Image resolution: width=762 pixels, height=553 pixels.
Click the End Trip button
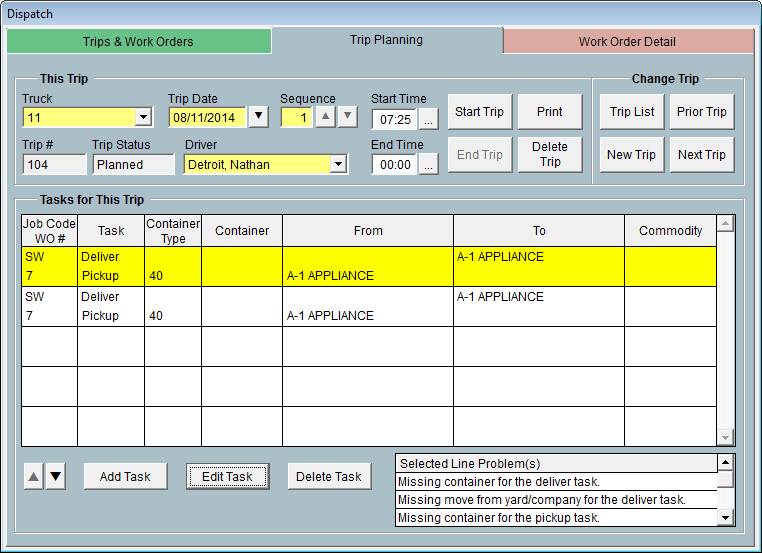pyautogui.click(x=480, y=155)
